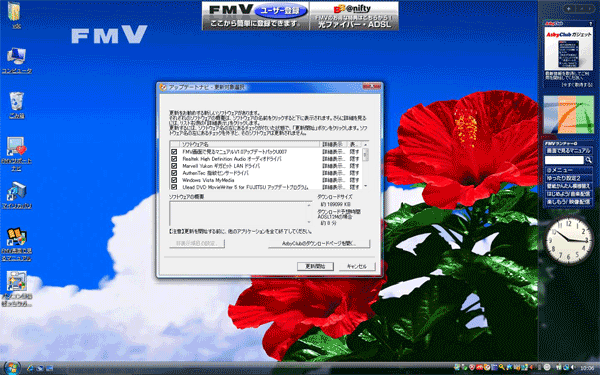The image size is (600, 375).
Task: Click the アップデートナビ title bar icon
Action: point(163,88)
